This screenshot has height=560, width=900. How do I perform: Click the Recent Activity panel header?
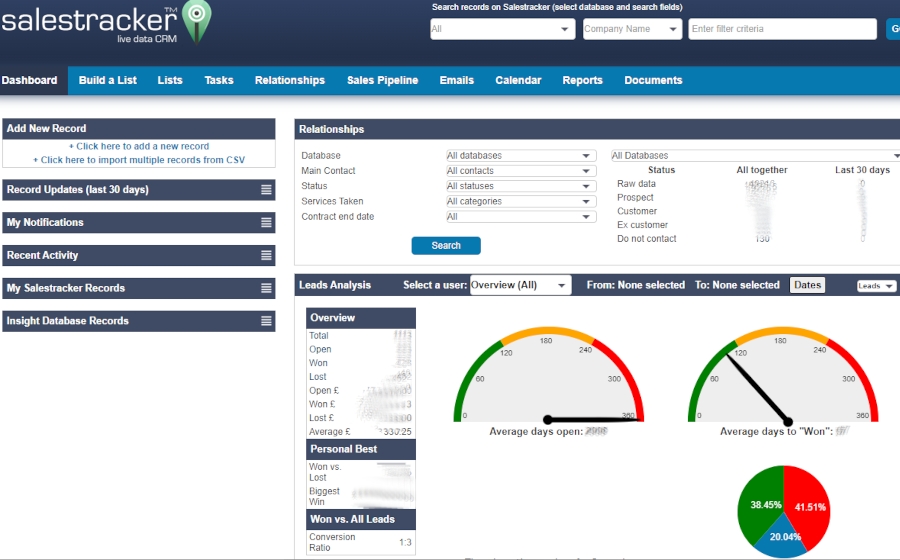tap(139, 255)
